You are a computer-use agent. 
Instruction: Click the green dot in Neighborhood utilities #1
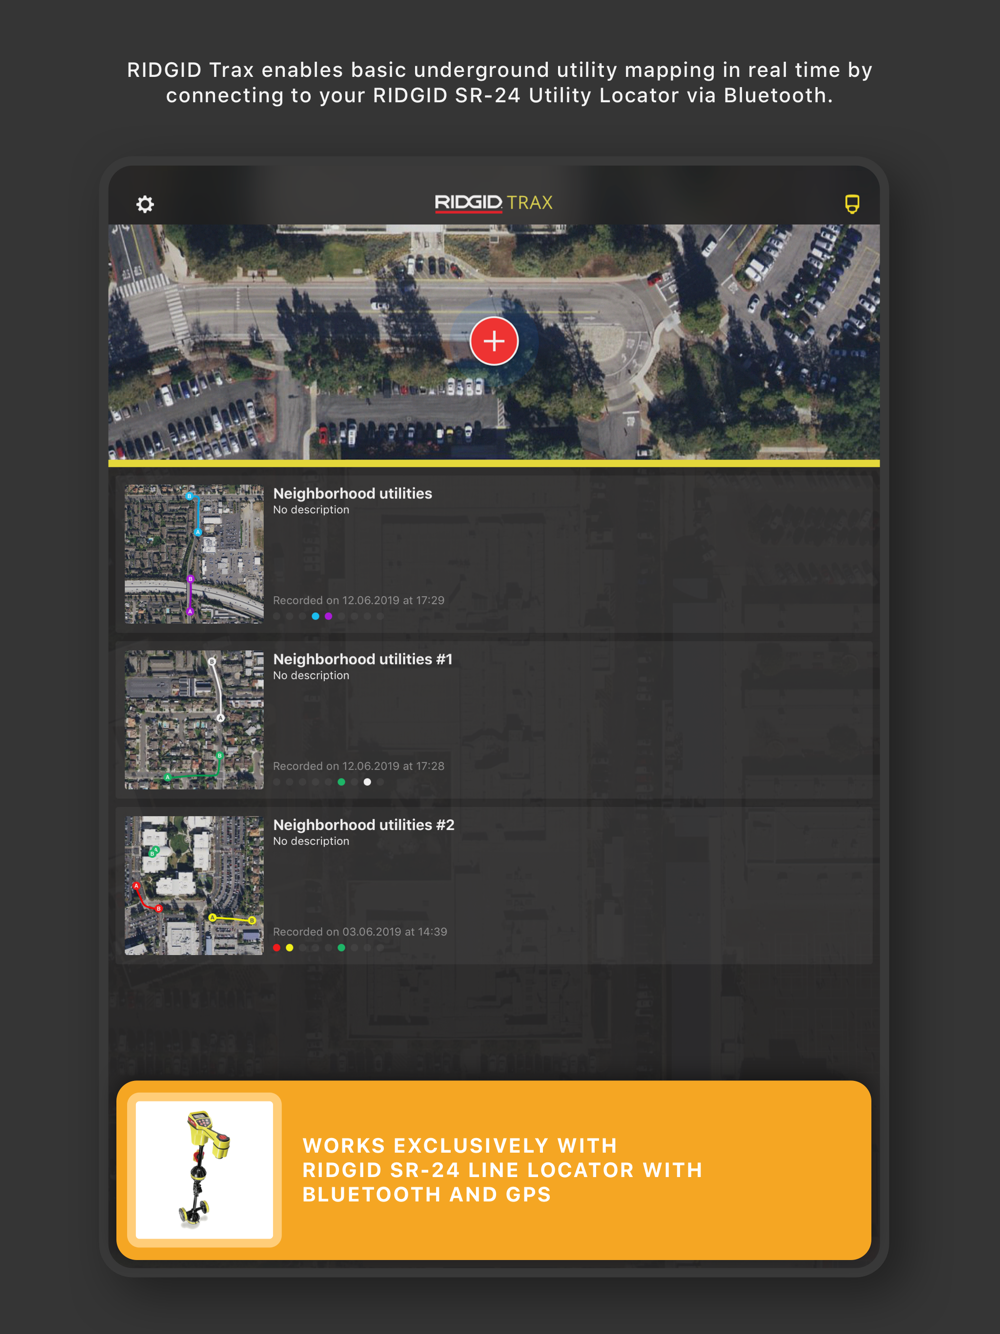(x=341, y=782)
